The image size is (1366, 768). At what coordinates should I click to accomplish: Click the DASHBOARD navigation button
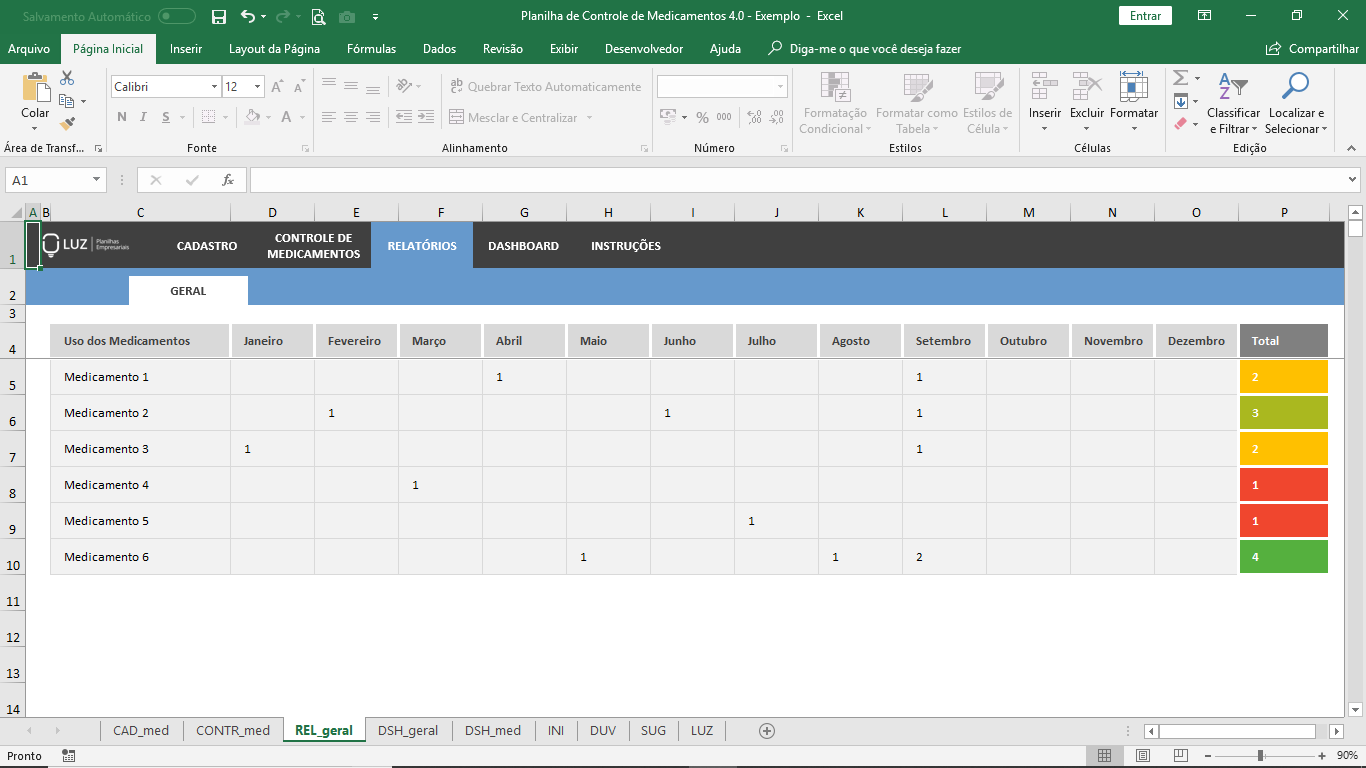point(523,246)
